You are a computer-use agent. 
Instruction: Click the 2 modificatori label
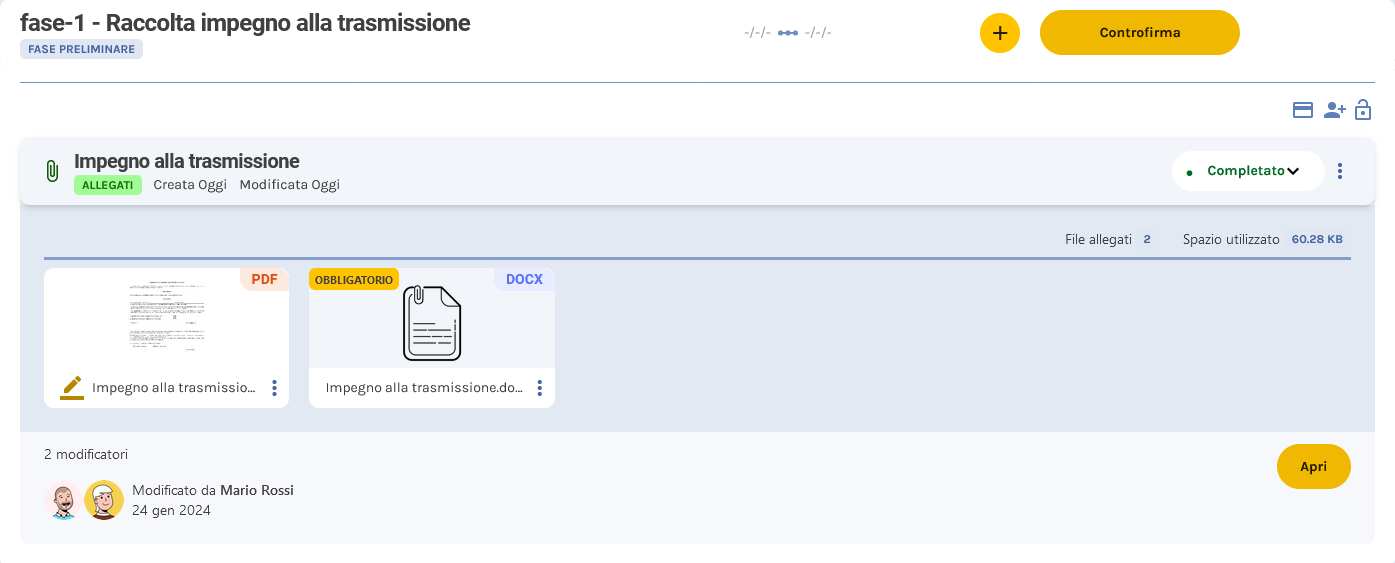click(x=86, y=454)
